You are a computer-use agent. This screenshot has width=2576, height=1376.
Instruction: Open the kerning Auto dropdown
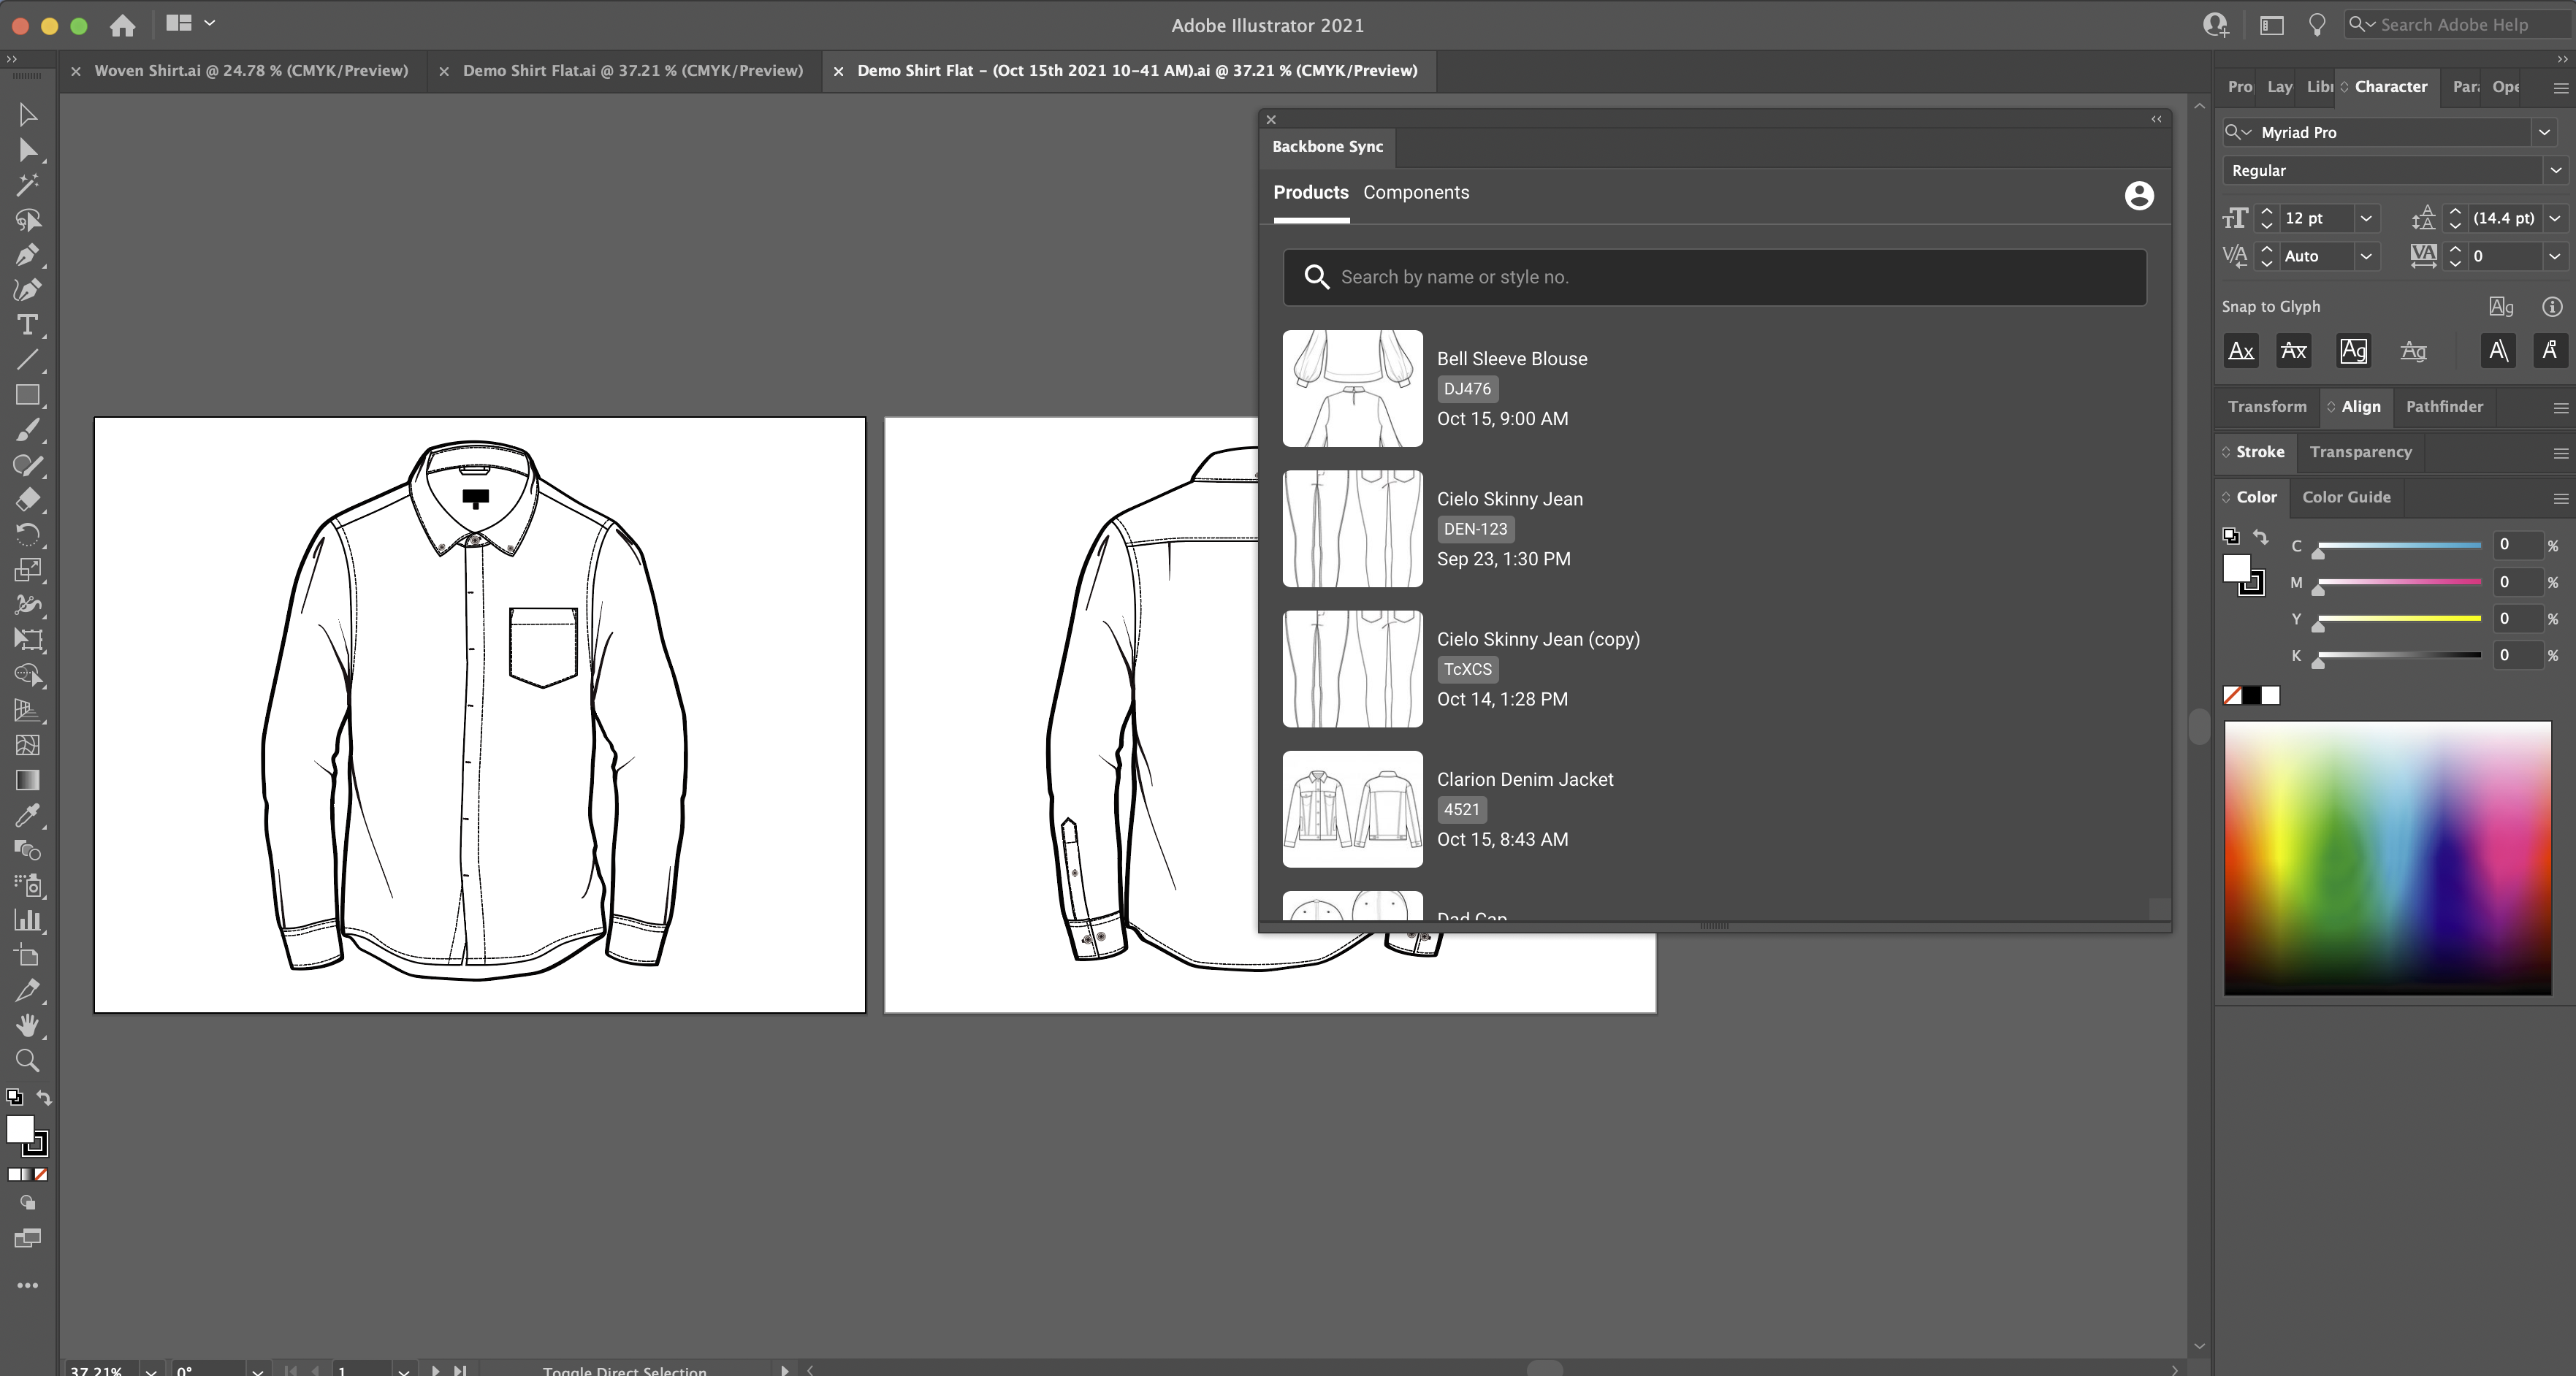(x=2366, y=257)
